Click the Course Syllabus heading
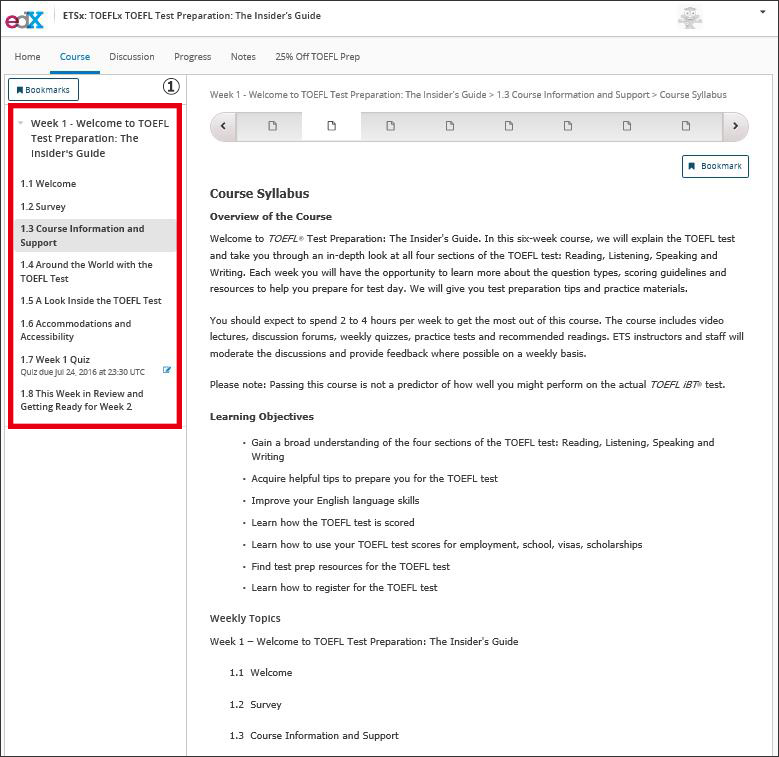The image size is (779, 757). coord(259,193)
